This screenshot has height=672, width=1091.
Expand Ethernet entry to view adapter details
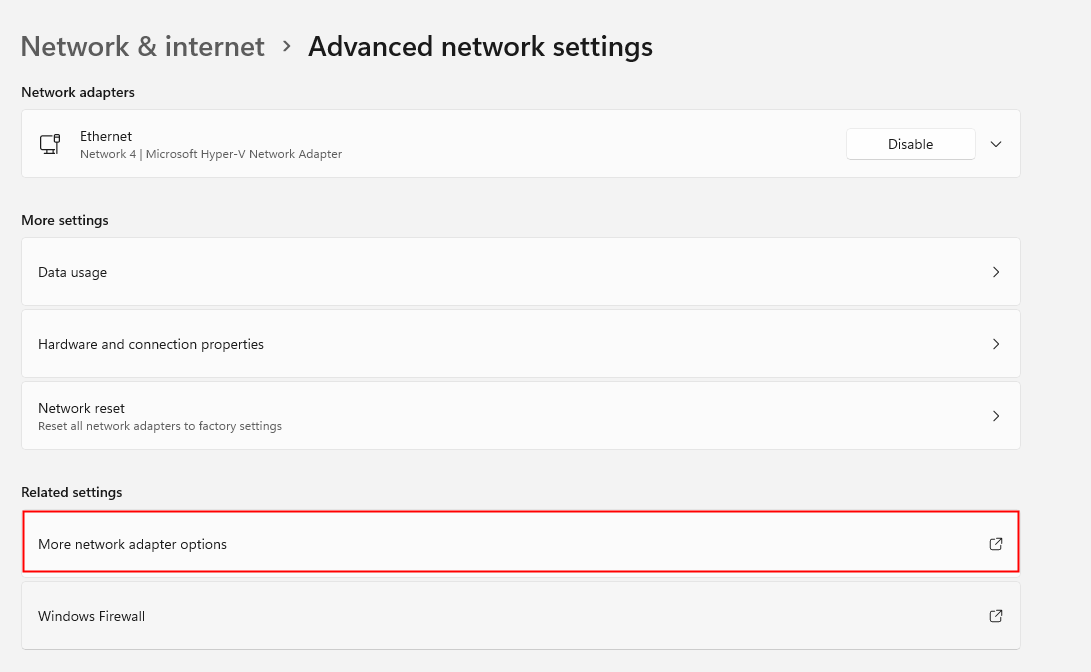[995, 143]
